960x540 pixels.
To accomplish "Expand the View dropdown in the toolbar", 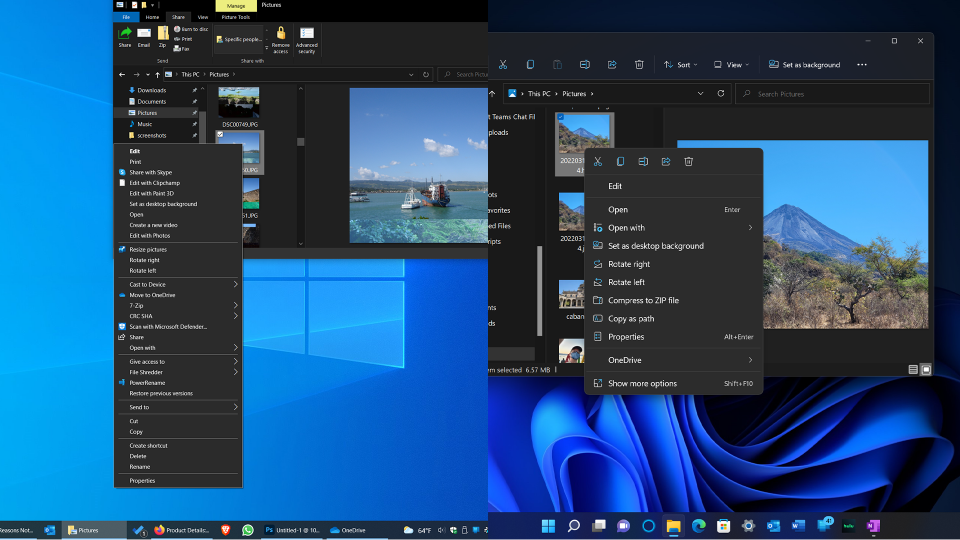I will coord(731,65).
